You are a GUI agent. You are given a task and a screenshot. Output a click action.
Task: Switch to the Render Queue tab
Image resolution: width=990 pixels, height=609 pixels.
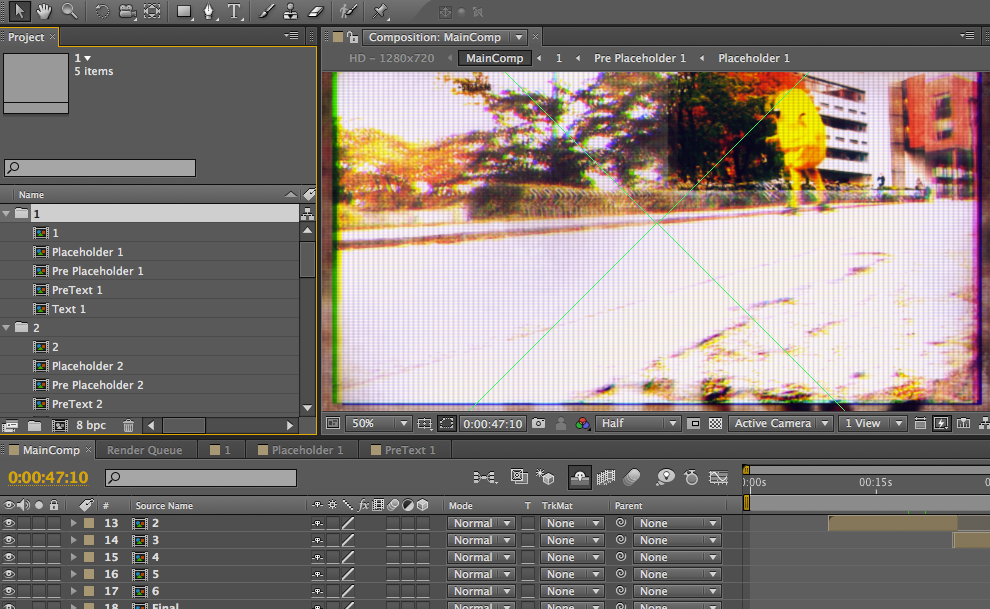(x=144, y=450)
